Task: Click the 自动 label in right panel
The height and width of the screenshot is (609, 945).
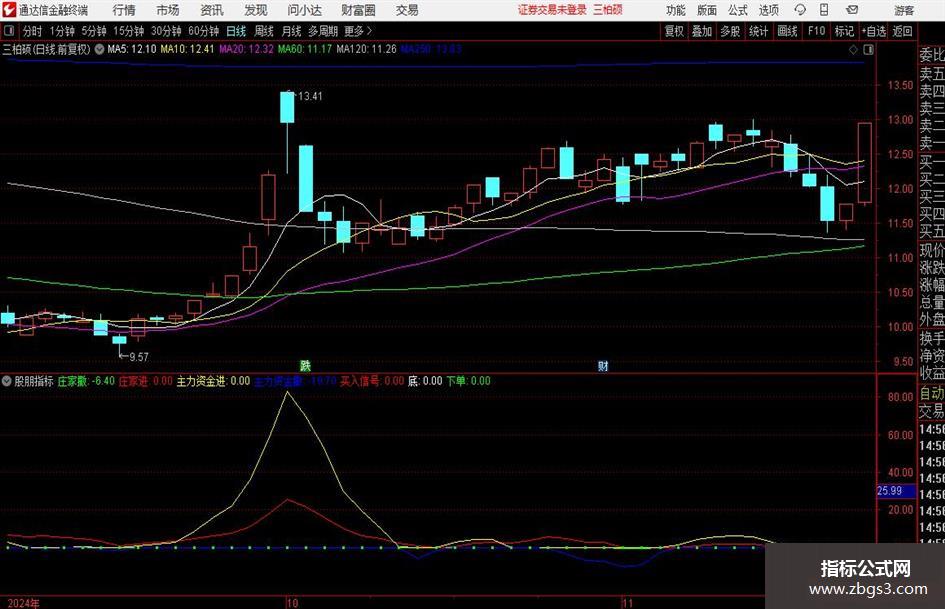Action: (x=932, y=394)
